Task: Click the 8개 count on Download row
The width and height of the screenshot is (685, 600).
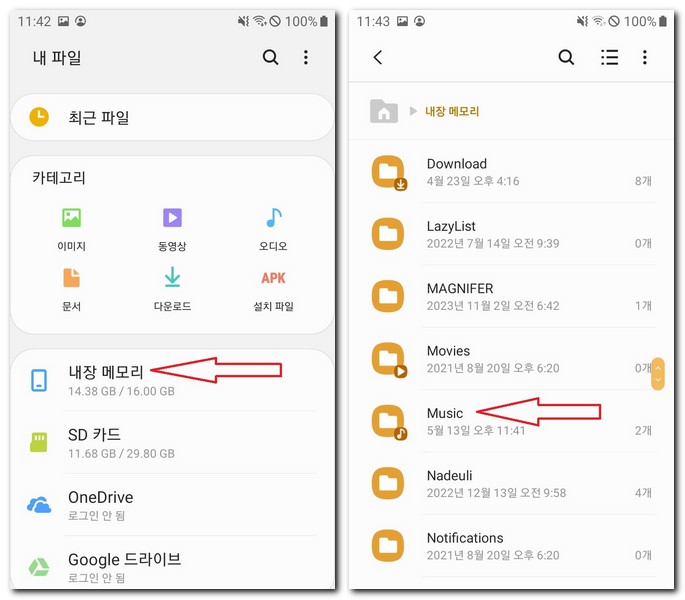Action: pos(643,181)
